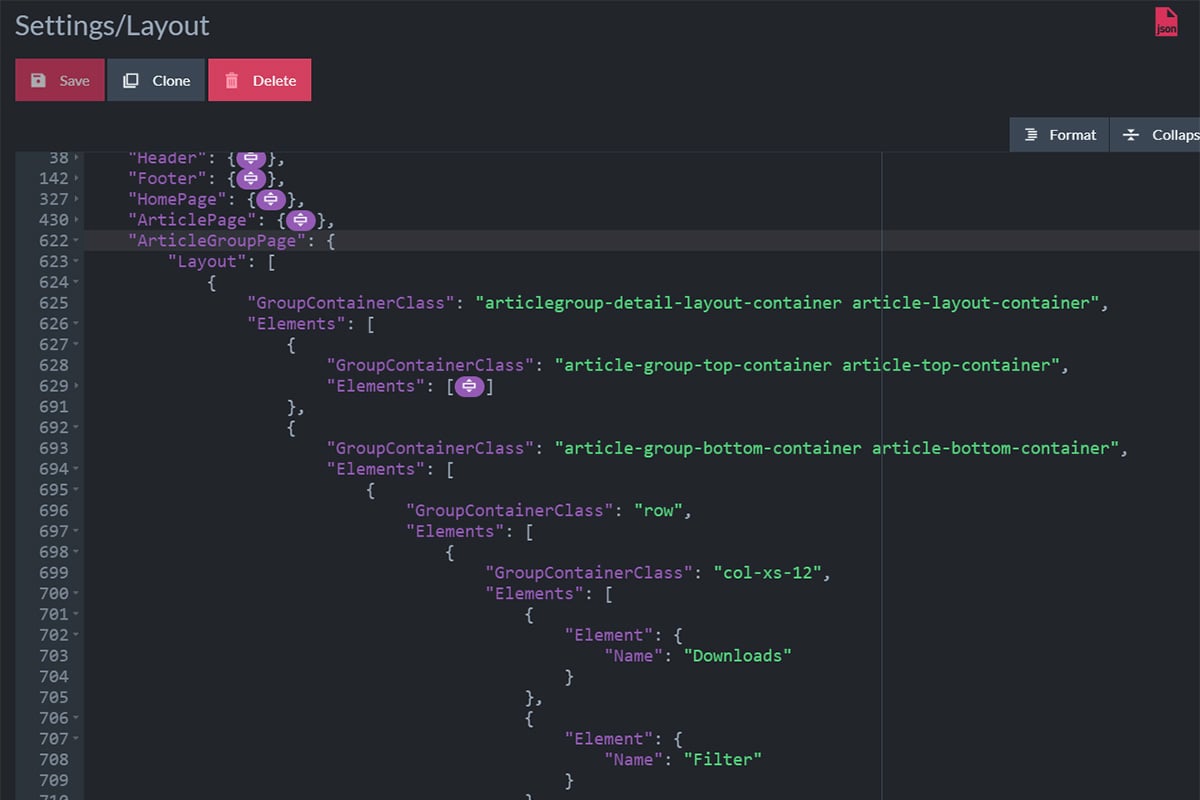The image size is (1200, 800).
Task: Clone the current layout
Action: [x=156, y=81]
